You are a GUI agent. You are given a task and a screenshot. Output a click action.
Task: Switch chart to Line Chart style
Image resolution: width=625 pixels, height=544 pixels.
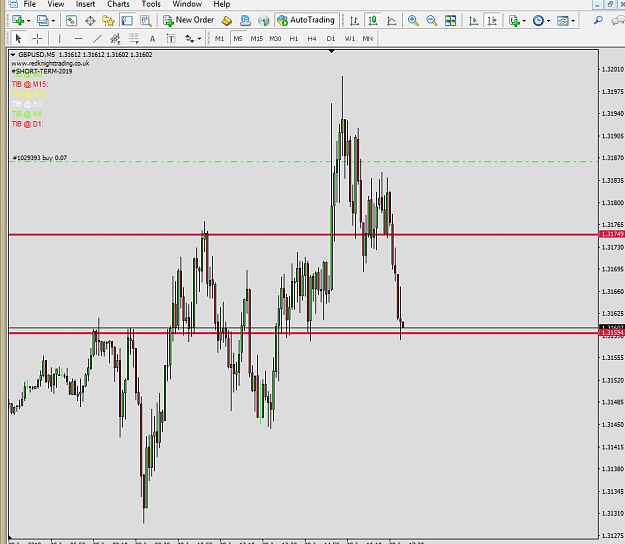tap(391, 20)
